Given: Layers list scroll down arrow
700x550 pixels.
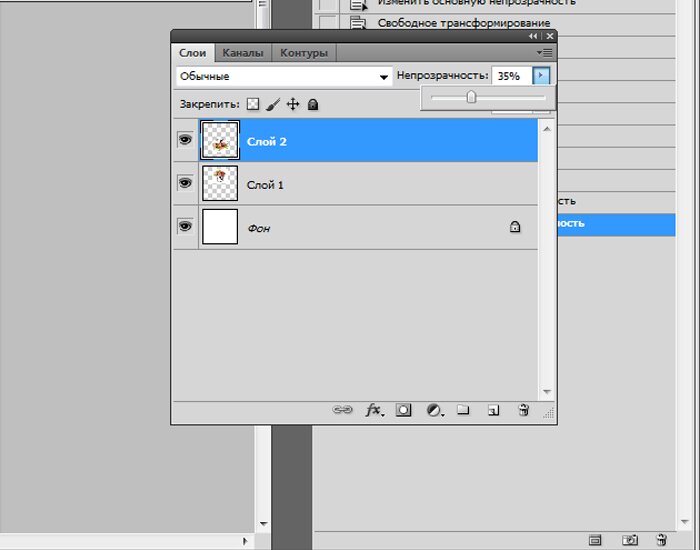Looking at the screenshot, I should point(547,392).
